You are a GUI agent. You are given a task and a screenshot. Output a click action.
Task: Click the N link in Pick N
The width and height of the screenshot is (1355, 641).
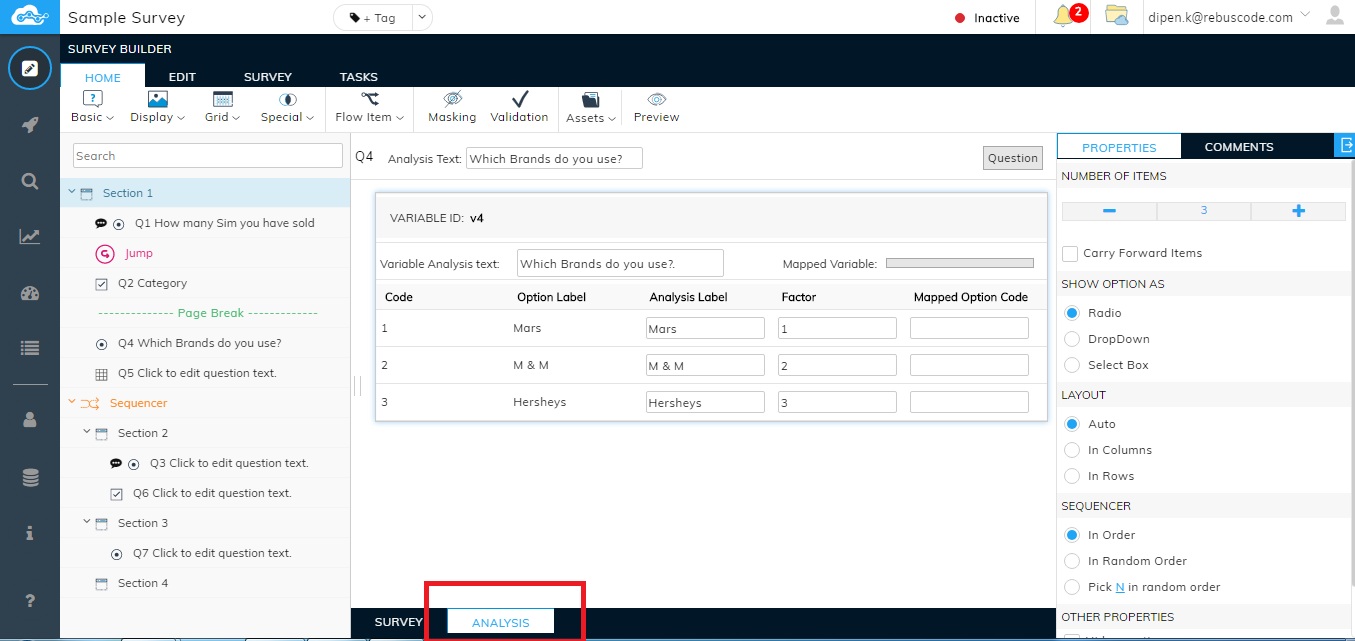click(1120, 587)
